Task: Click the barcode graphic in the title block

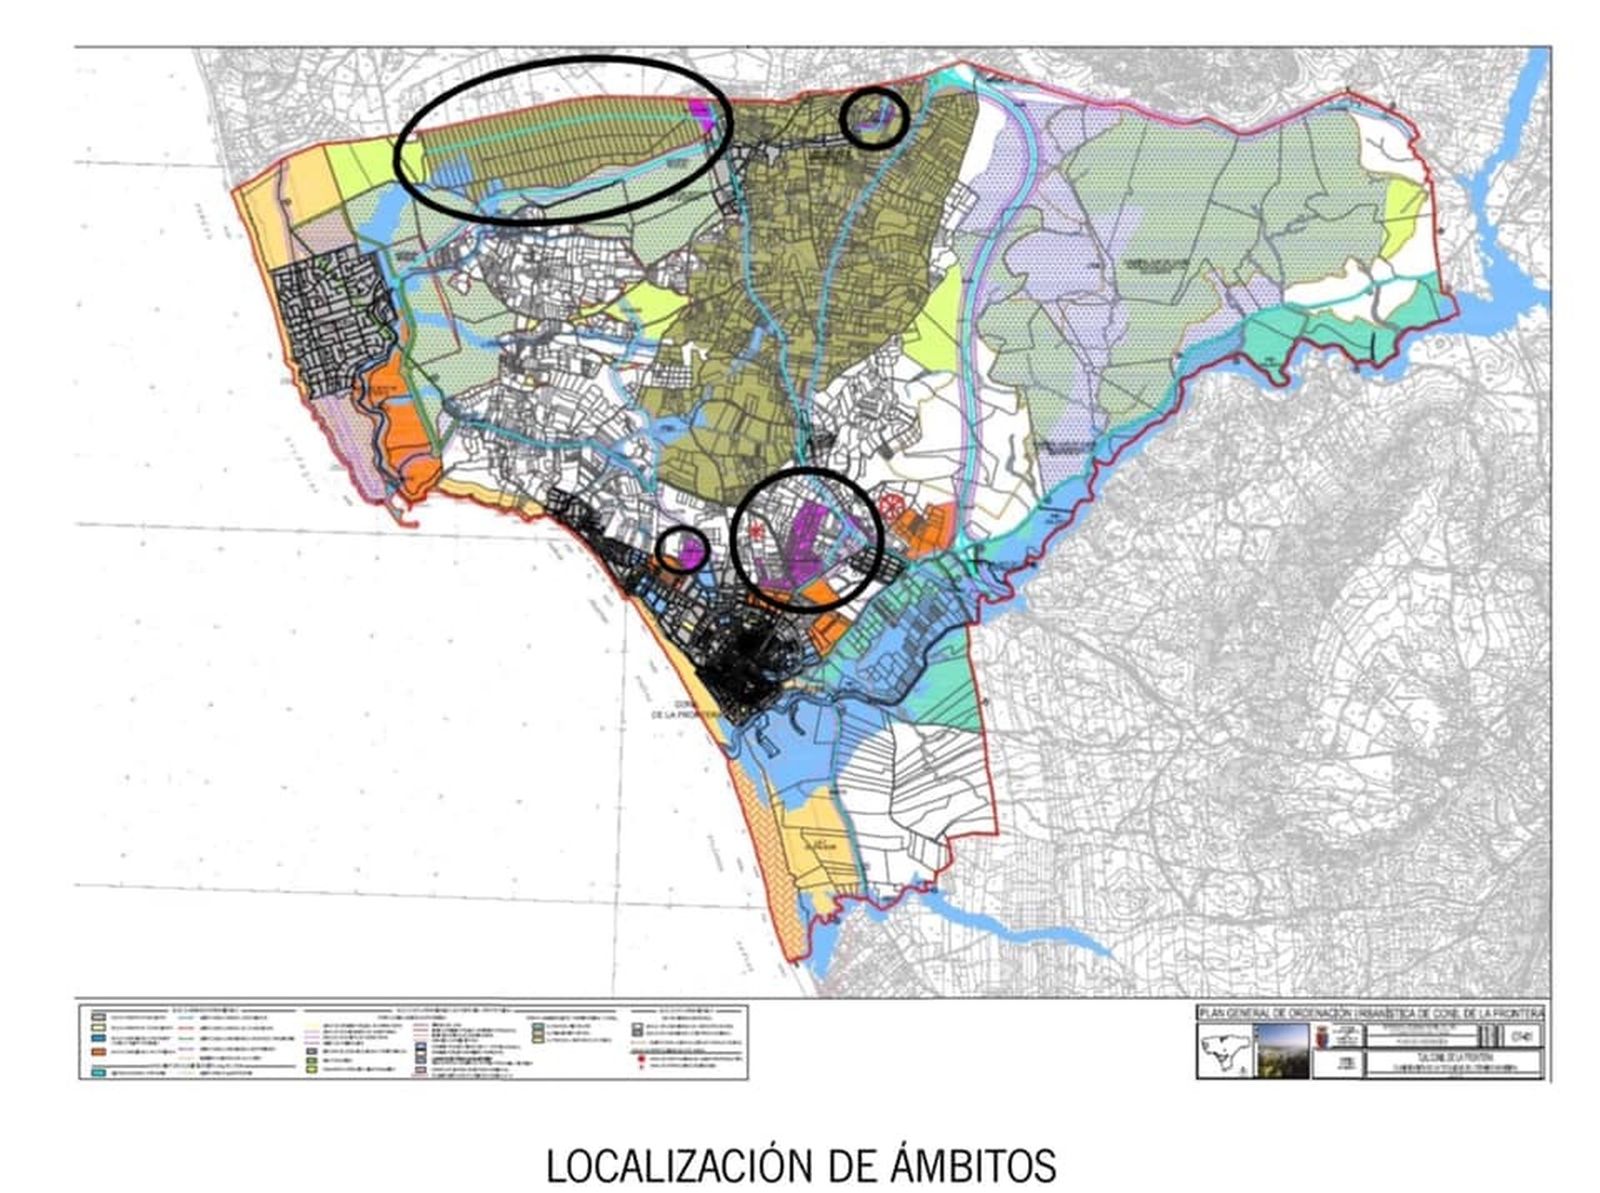Action: [x=1490, y=1036]
